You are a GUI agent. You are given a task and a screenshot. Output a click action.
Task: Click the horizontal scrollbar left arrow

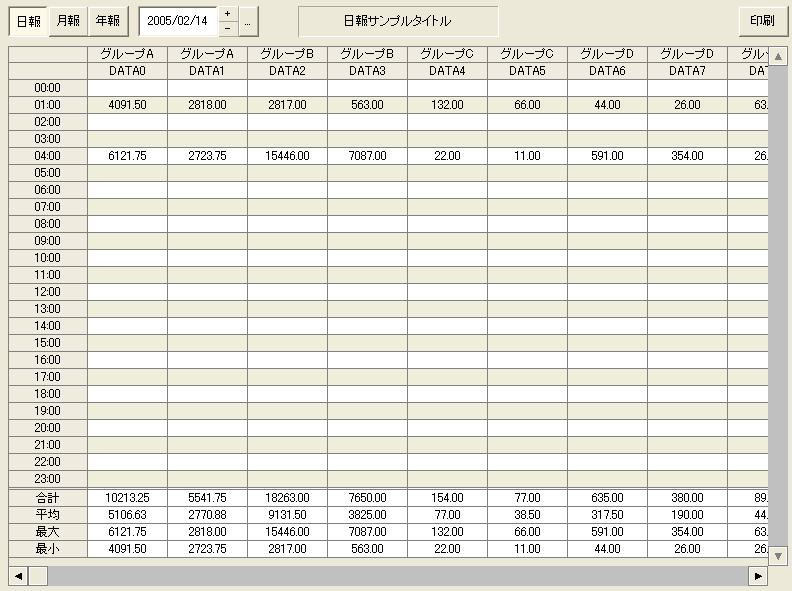click(x=18, y=576)
